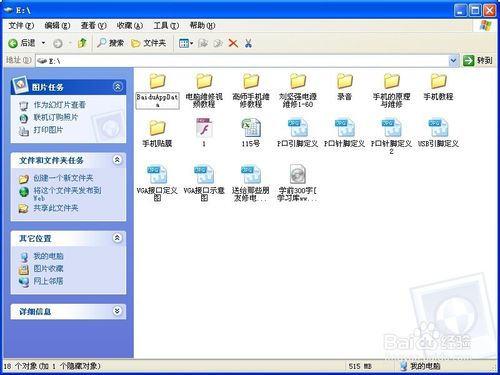Viewport: 500px width, 375px height.
Task: Open the 手机的原理与维修 folder
Action: [391, 90]
